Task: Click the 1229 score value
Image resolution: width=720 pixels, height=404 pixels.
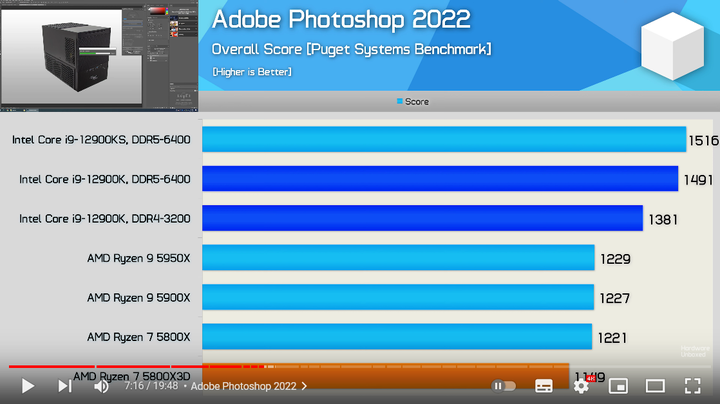Action: 615,259
